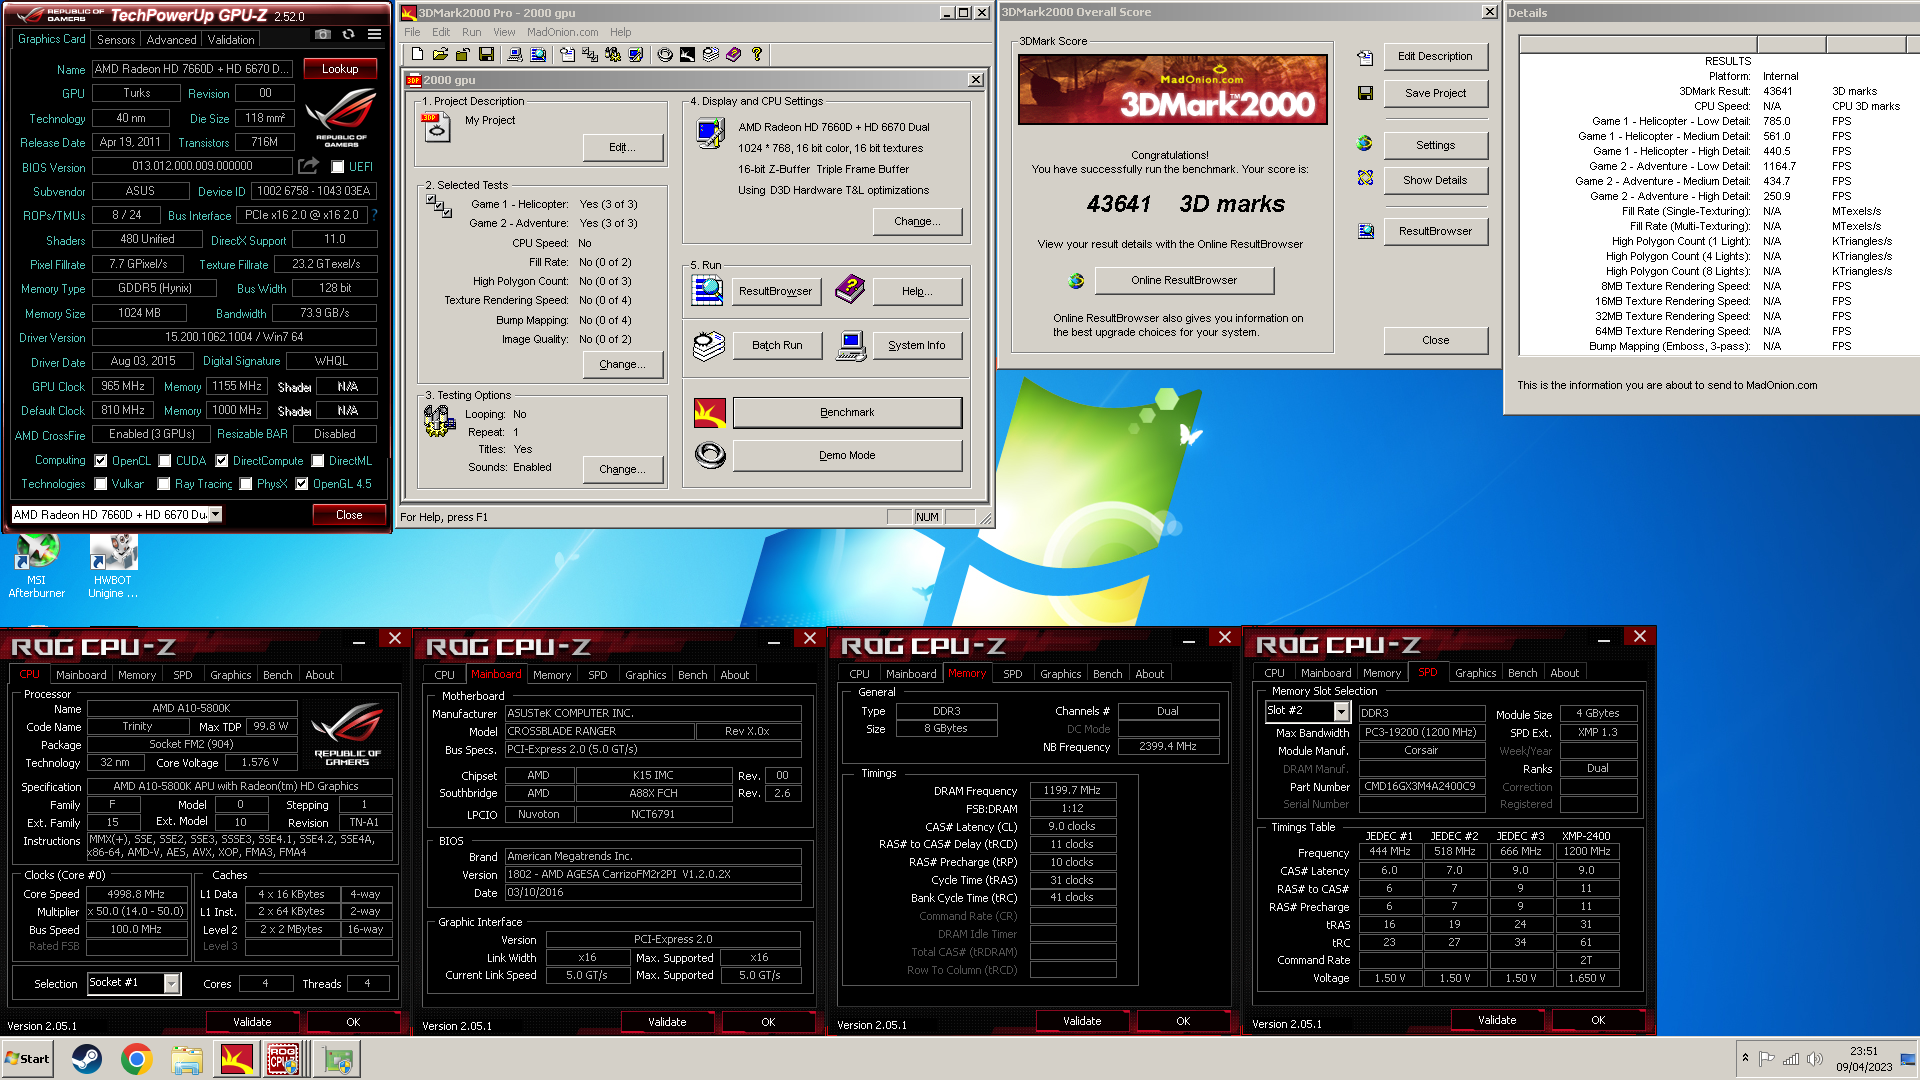Image resolution: width=1920 pixels, height=1080 pixels.
Task: Toggle OpenGL 4.5 checkbox
Action: [x=302, y=484]
